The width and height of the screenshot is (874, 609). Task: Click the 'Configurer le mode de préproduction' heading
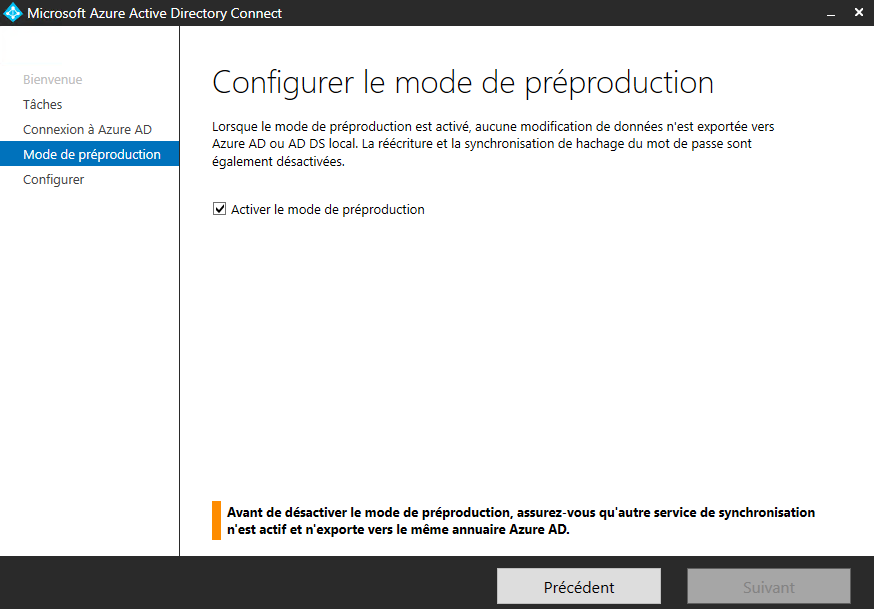click(x=463, y=82)
